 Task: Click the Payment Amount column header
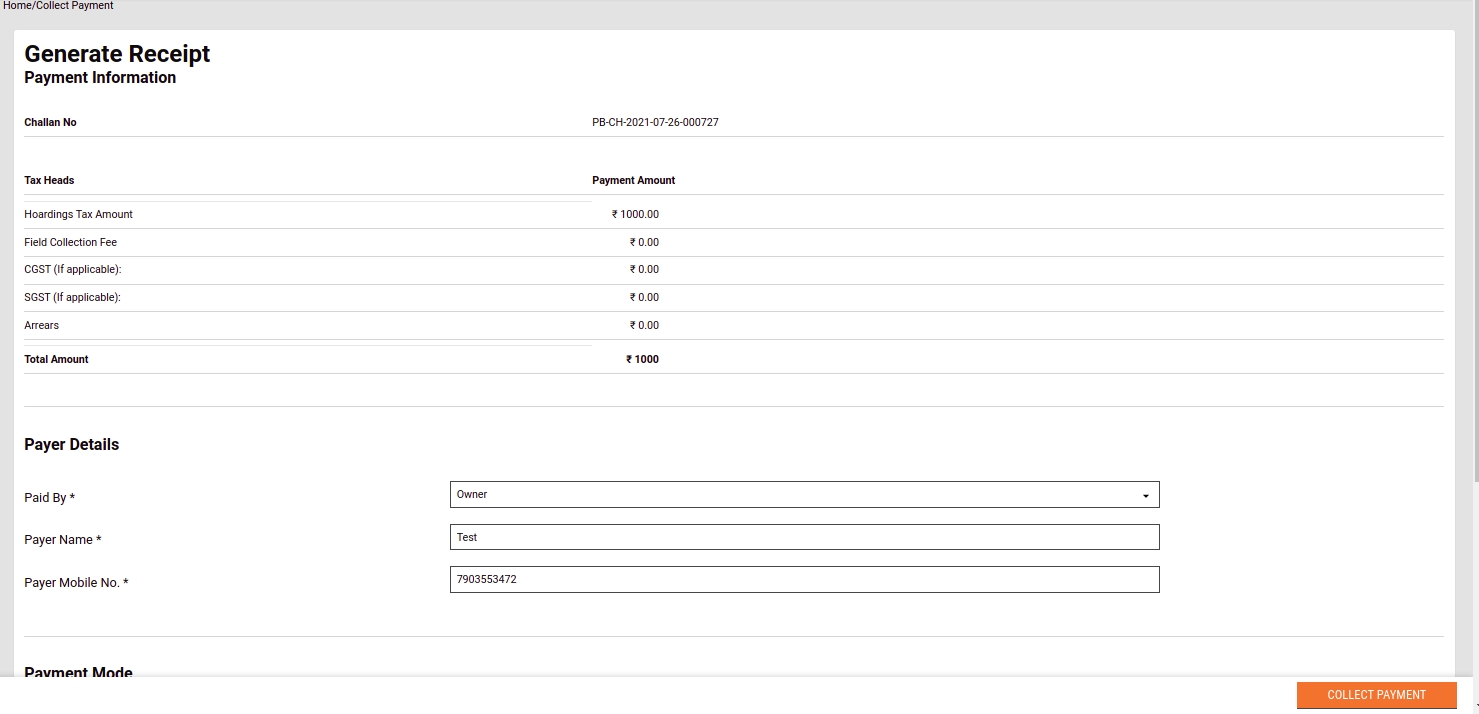click(x=633, y=181)
